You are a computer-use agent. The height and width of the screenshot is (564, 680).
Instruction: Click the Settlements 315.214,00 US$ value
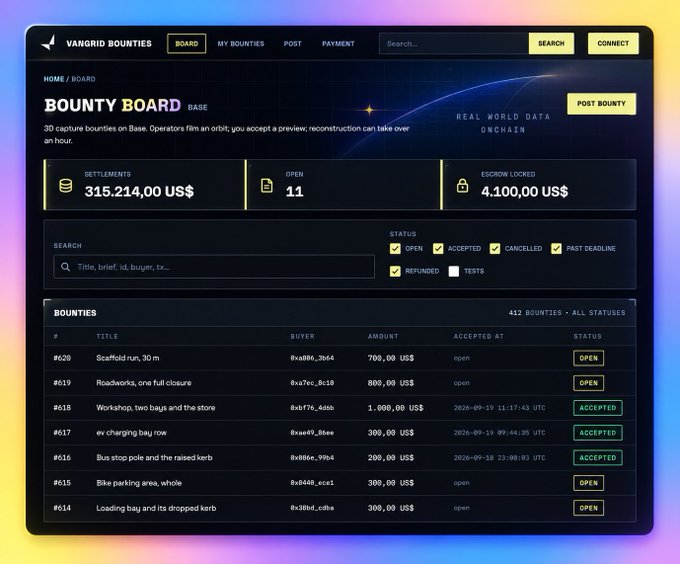point(139,191)
